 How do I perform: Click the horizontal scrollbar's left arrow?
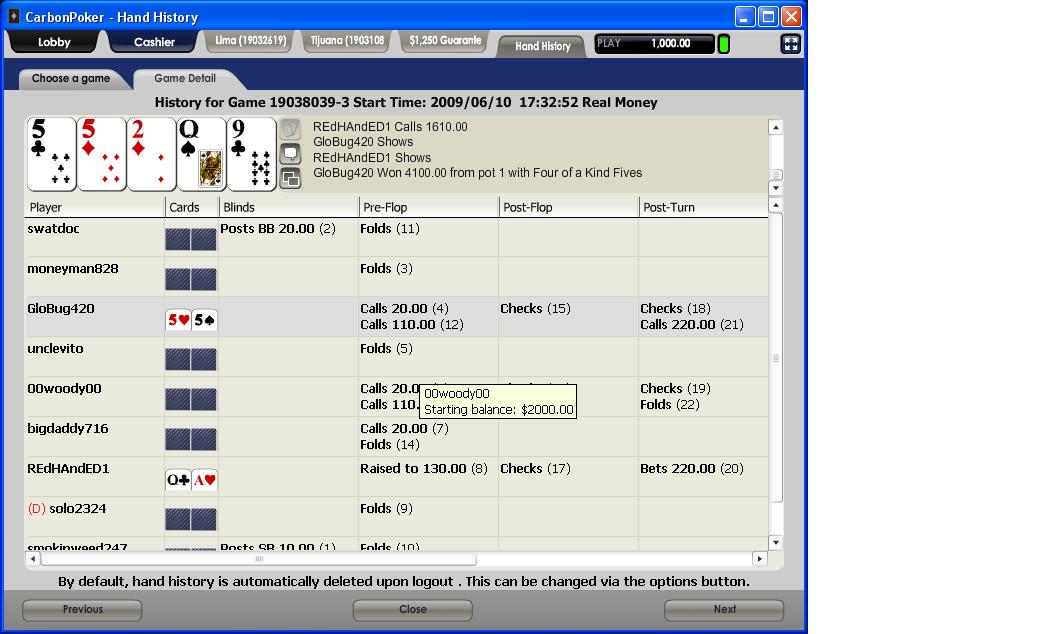click(33, 559)
